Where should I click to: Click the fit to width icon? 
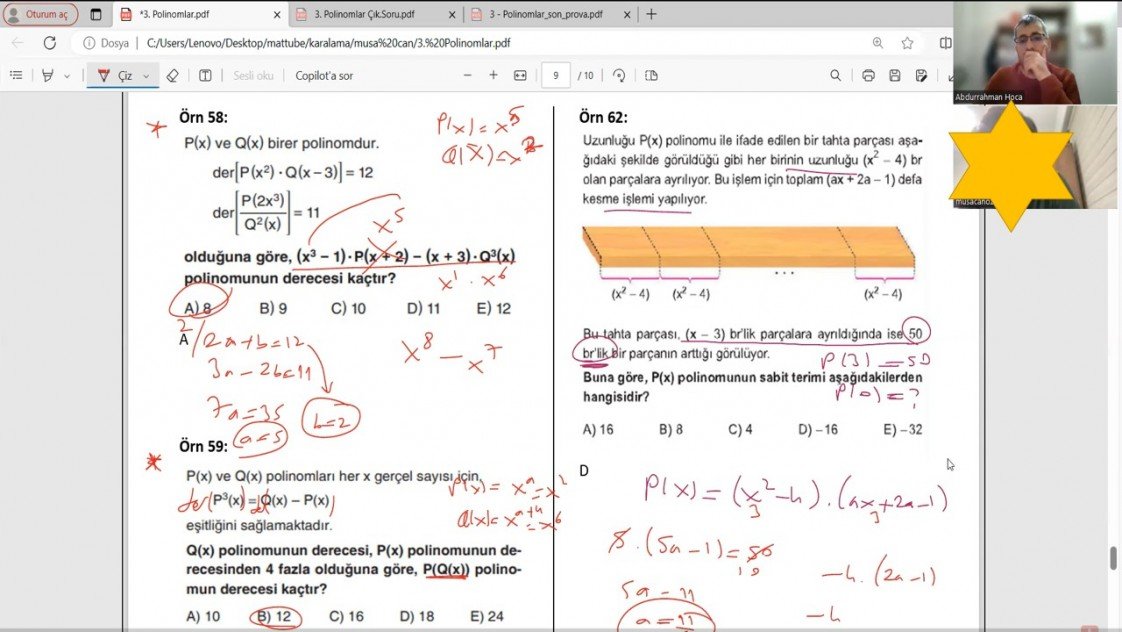pyautogui.click(x=520, y=75)
